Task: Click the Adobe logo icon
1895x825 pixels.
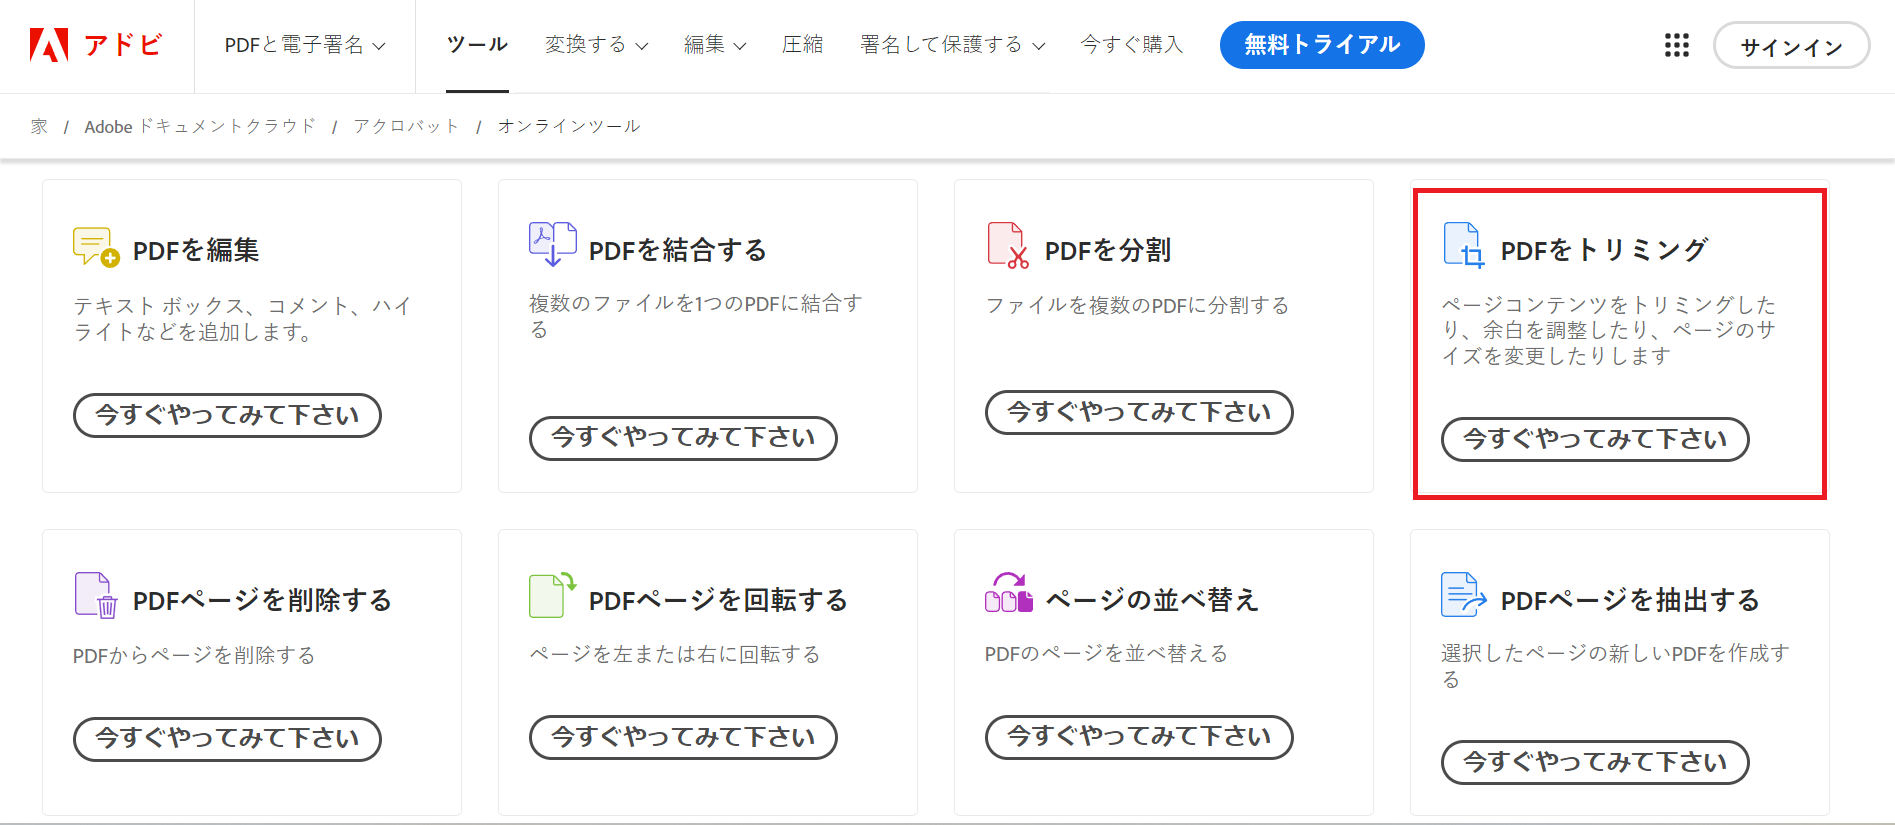Action: (x=49, y=45)
